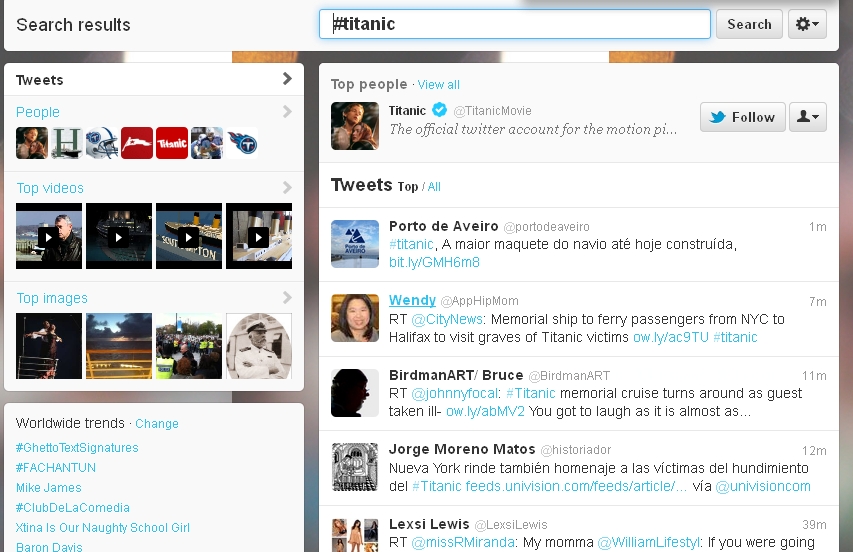853x552 pixels.
Task: Click the 1m timestamp on Porto de Aveiro tweet
Action: [x=818, y=227]
